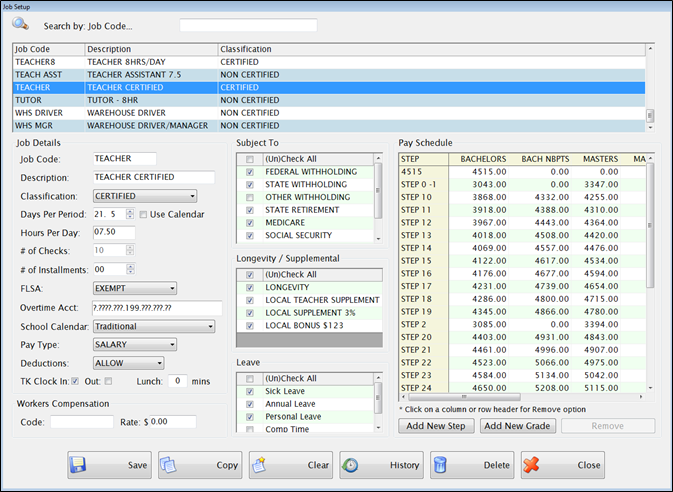The image size is (673, 492).
Task: Click the Lunch minutes field
Action: point(178,381)
